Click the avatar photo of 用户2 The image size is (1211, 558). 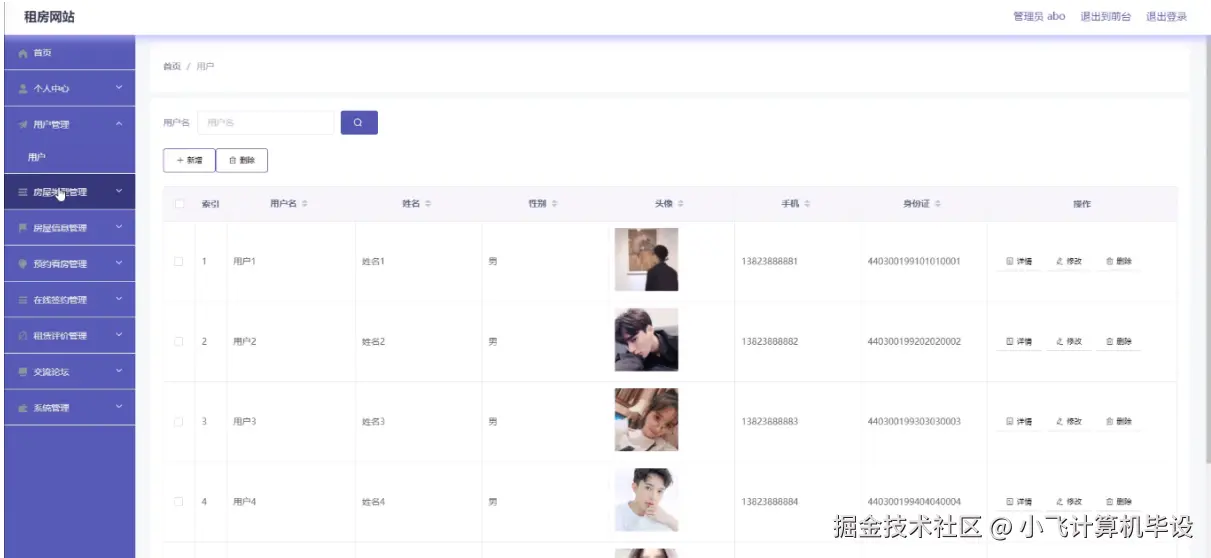point(646,340)
